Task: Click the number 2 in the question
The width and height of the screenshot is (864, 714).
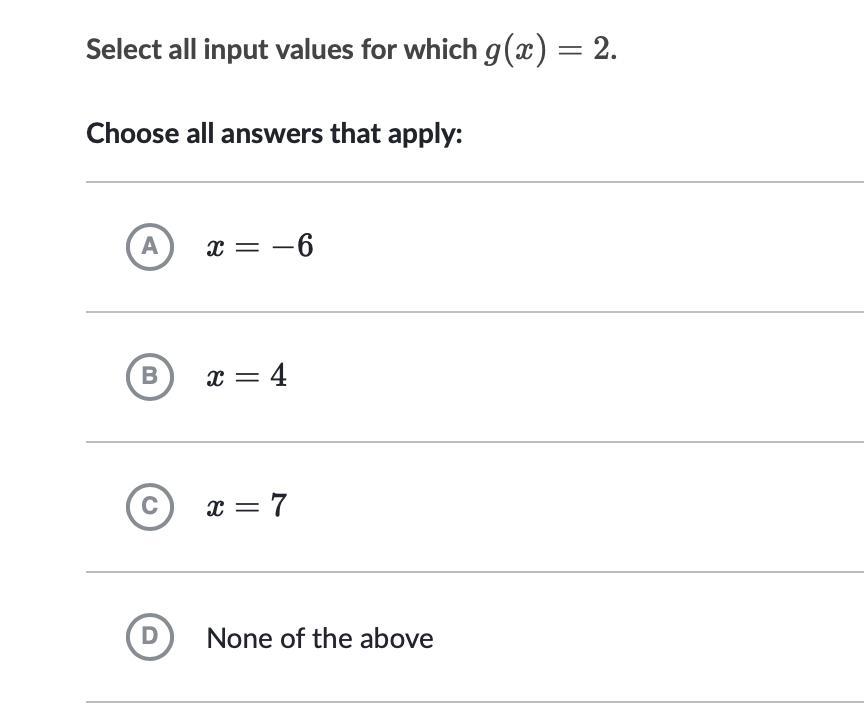Action: click(601, 49)
